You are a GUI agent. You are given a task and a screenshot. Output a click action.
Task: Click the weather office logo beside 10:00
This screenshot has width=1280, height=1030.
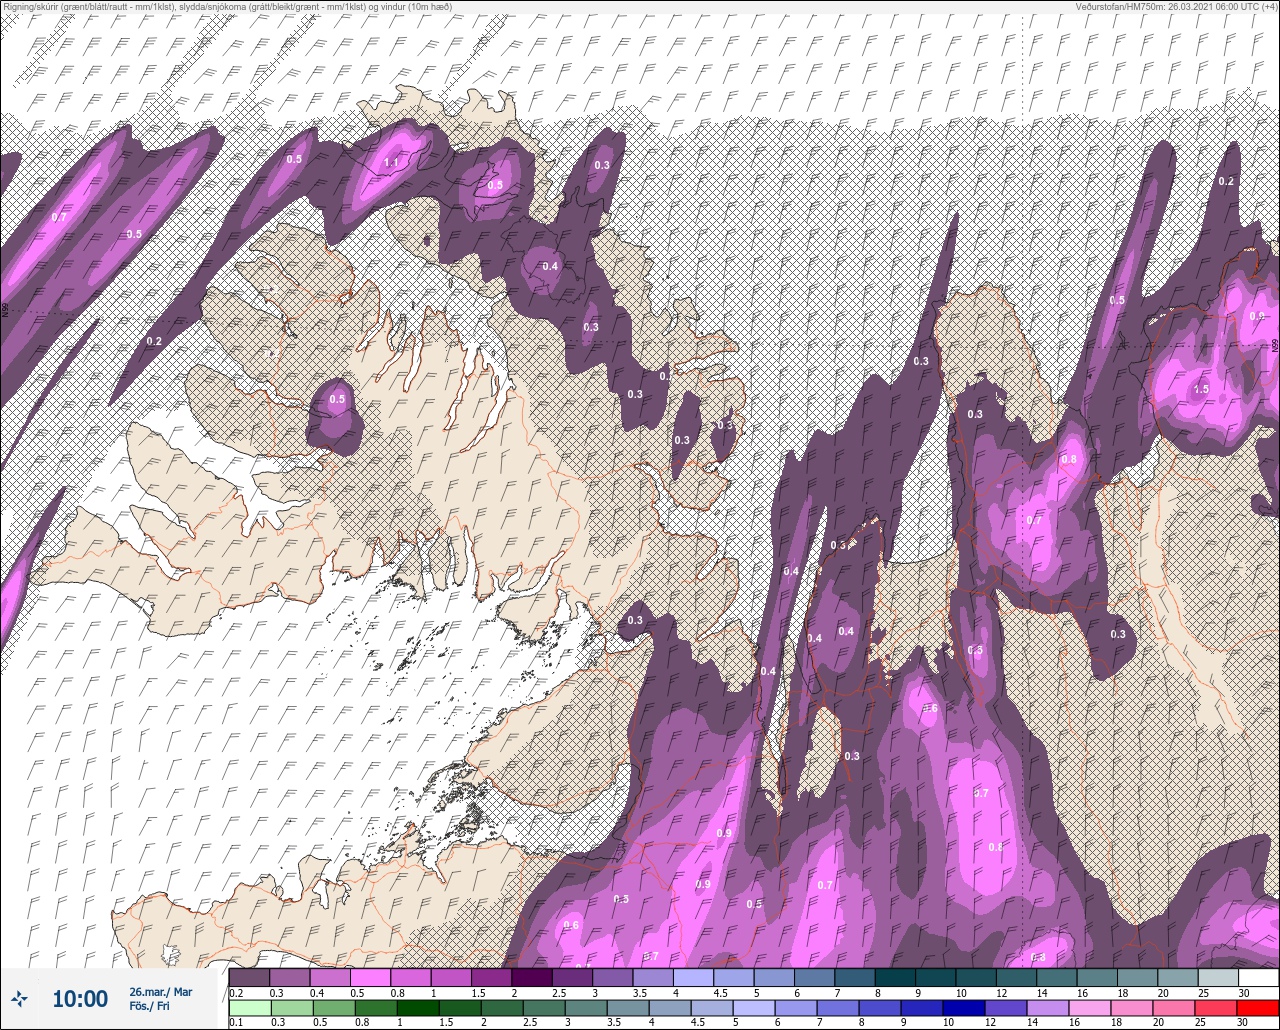[x=20, y=998]
